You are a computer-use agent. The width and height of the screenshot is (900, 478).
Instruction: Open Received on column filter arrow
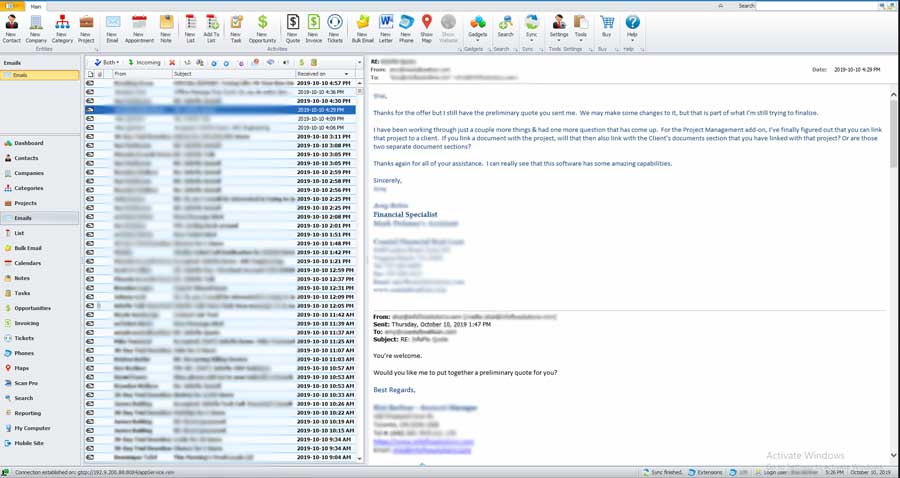[x=346, y=74]
